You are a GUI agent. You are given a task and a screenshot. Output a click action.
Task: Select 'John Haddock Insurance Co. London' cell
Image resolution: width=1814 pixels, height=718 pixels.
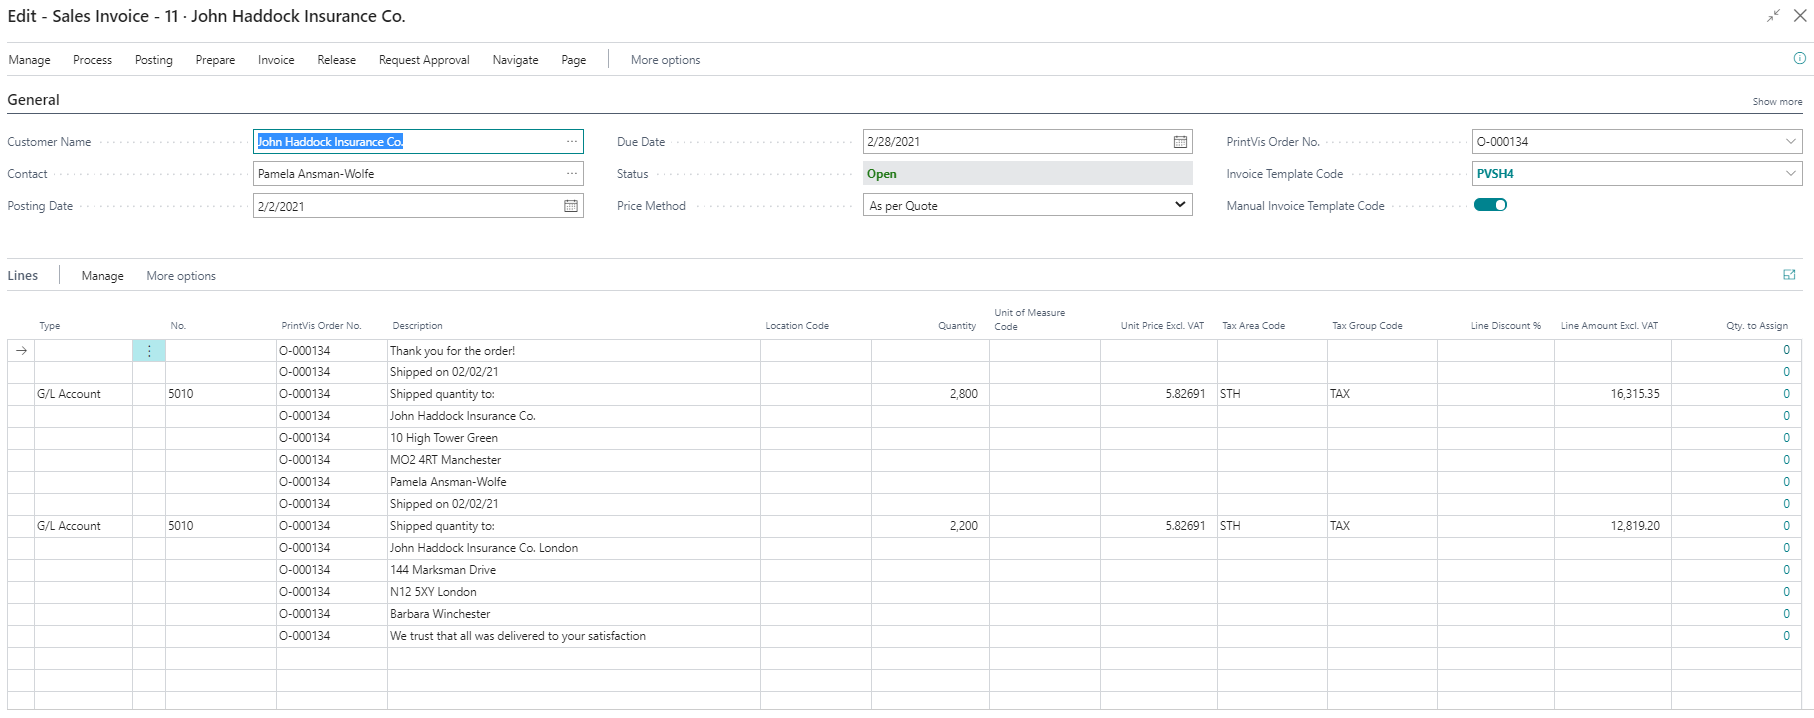tap(574, 548)
